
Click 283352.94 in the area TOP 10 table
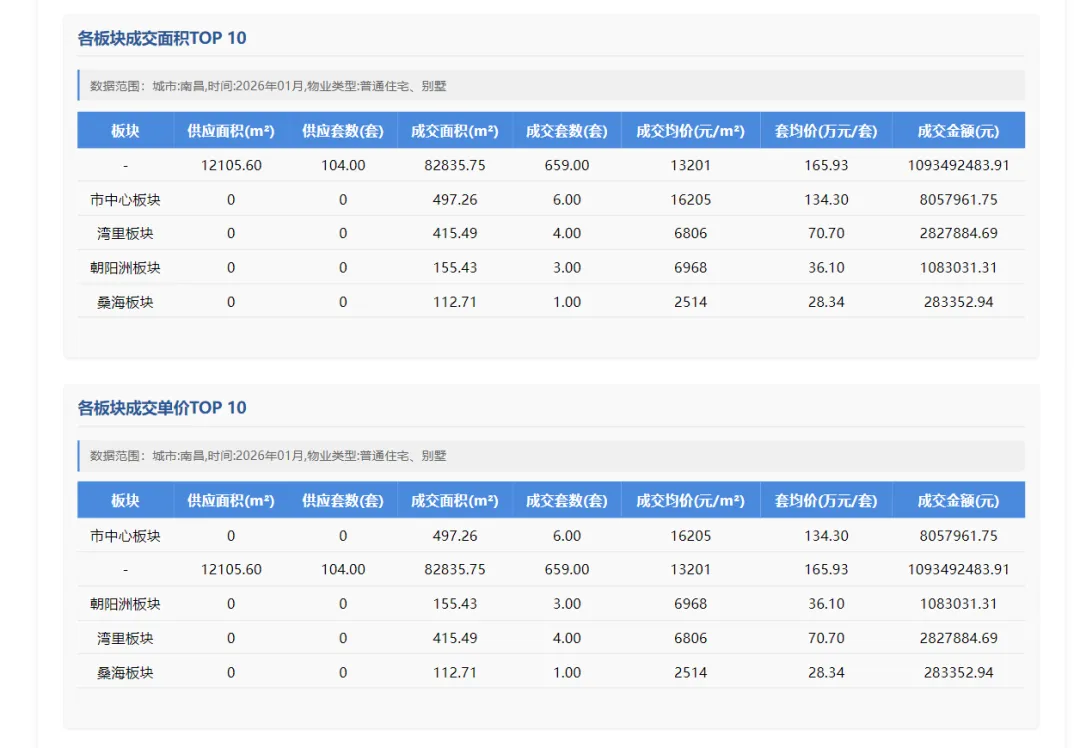point(958,302)
